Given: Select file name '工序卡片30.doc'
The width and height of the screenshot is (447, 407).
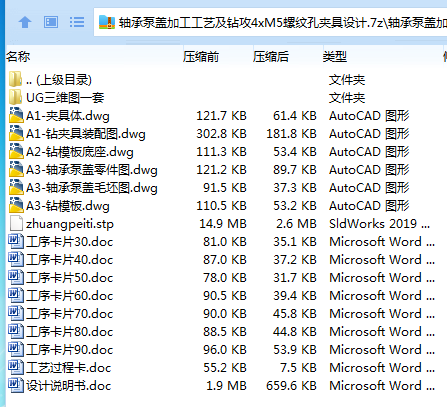Looking at the screenshot, I should (x=69, y=242).
